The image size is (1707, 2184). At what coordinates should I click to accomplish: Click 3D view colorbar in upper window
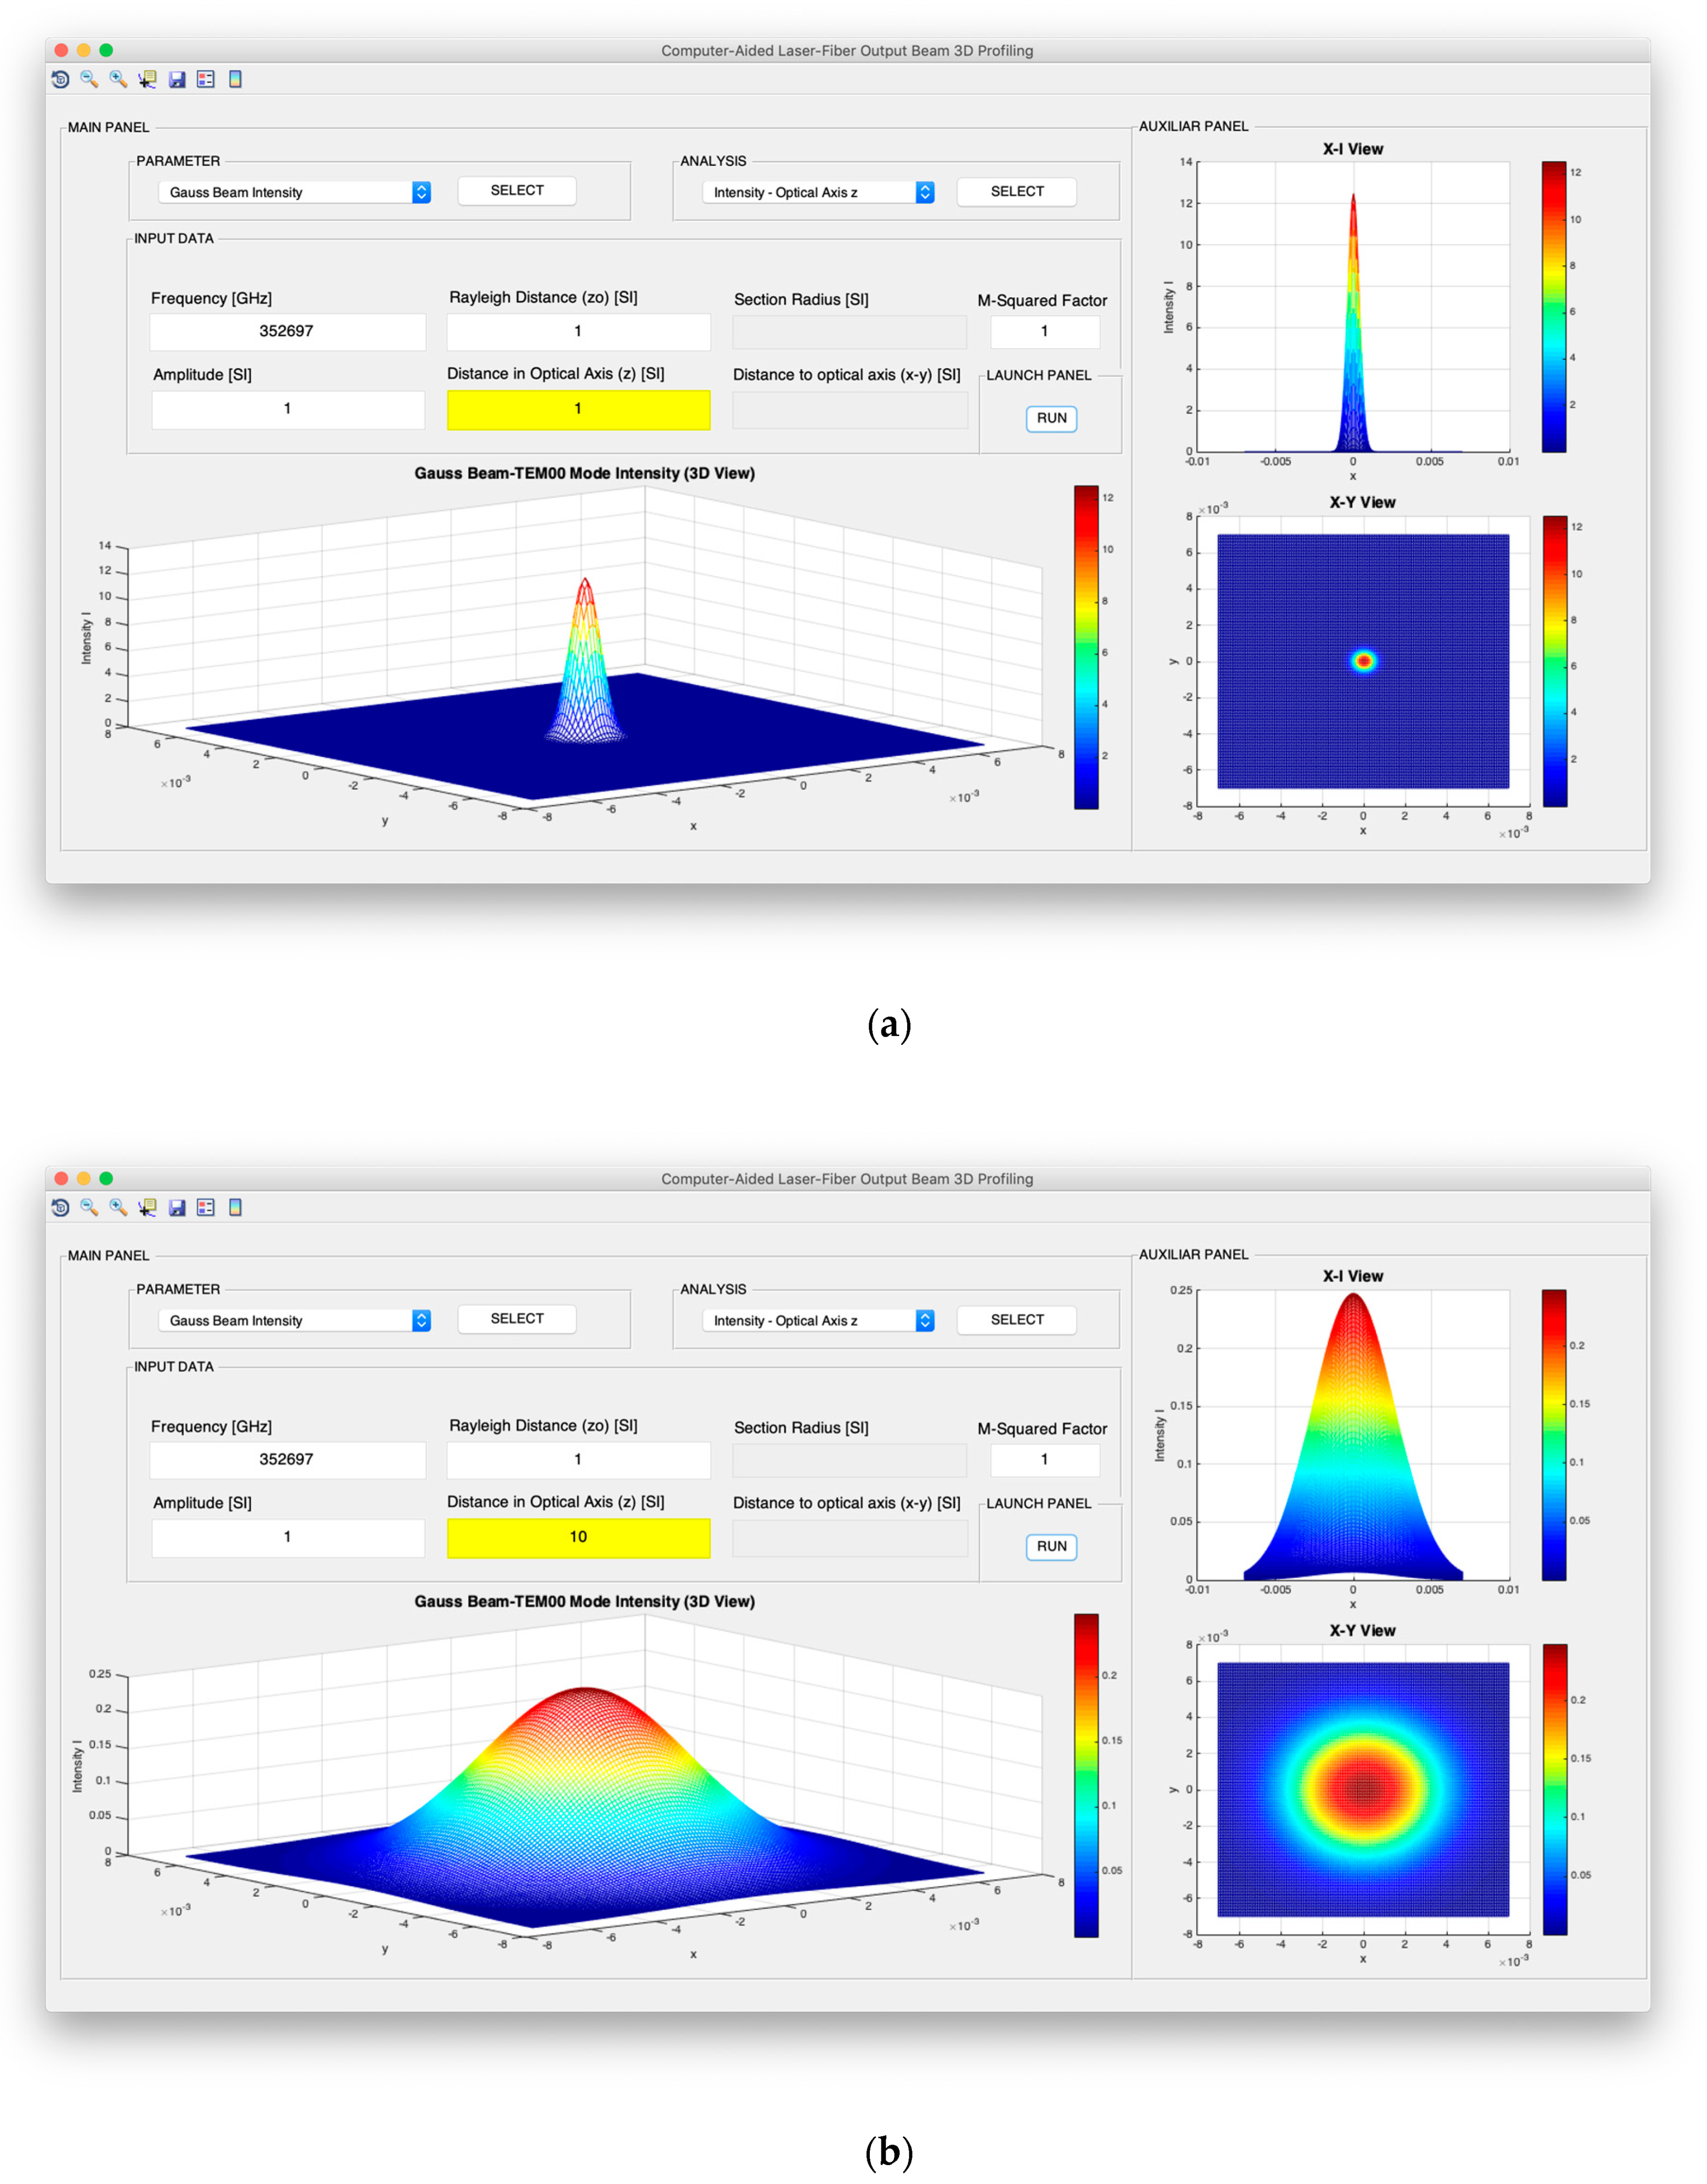coord(1086,646)
